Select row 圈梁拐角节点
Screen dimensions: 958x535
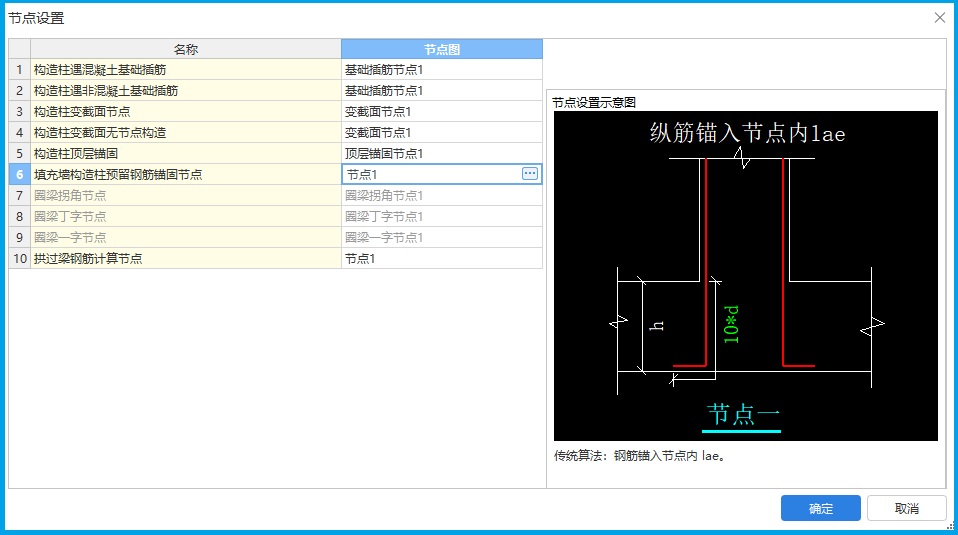pyautogui.click(x=186, y=195)
